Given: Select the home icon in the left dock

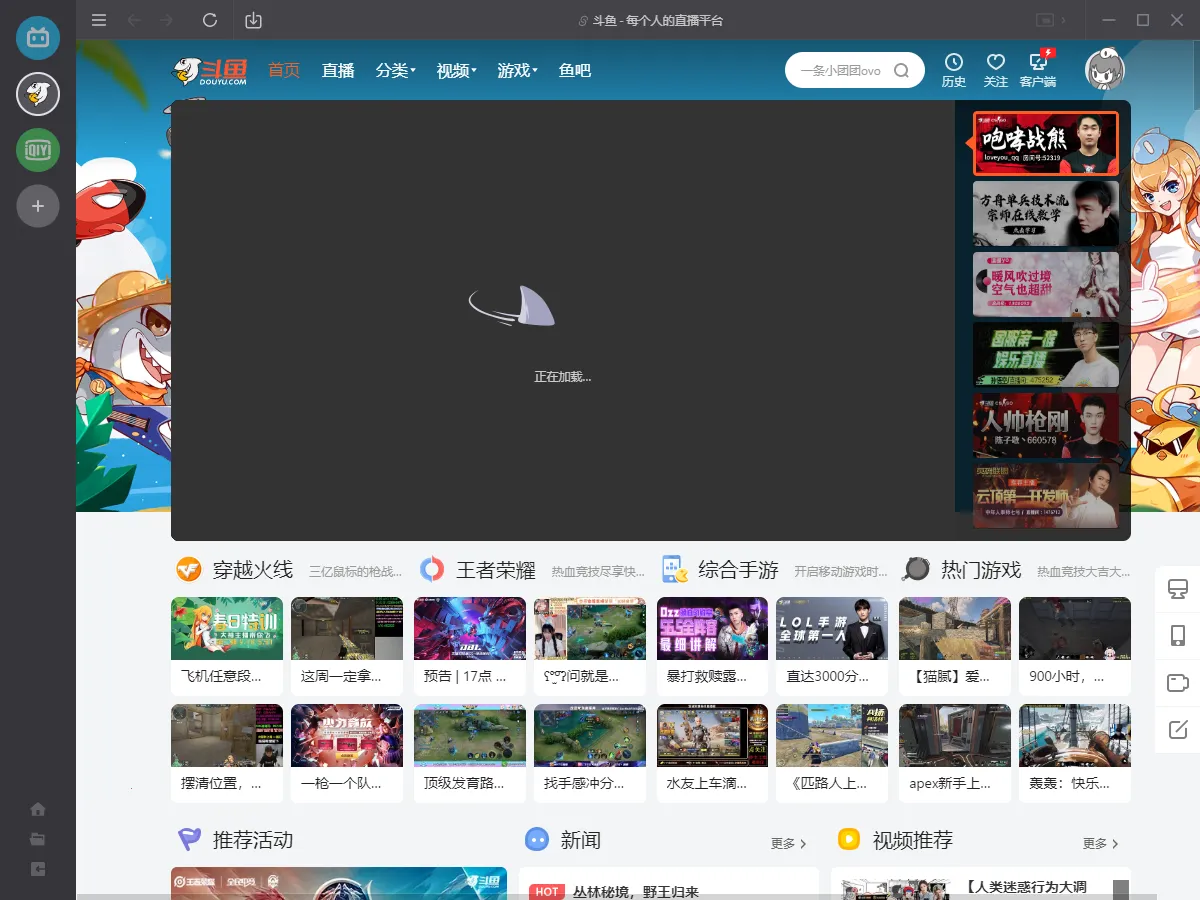Looking at the screenshot, I should point(37,808).
